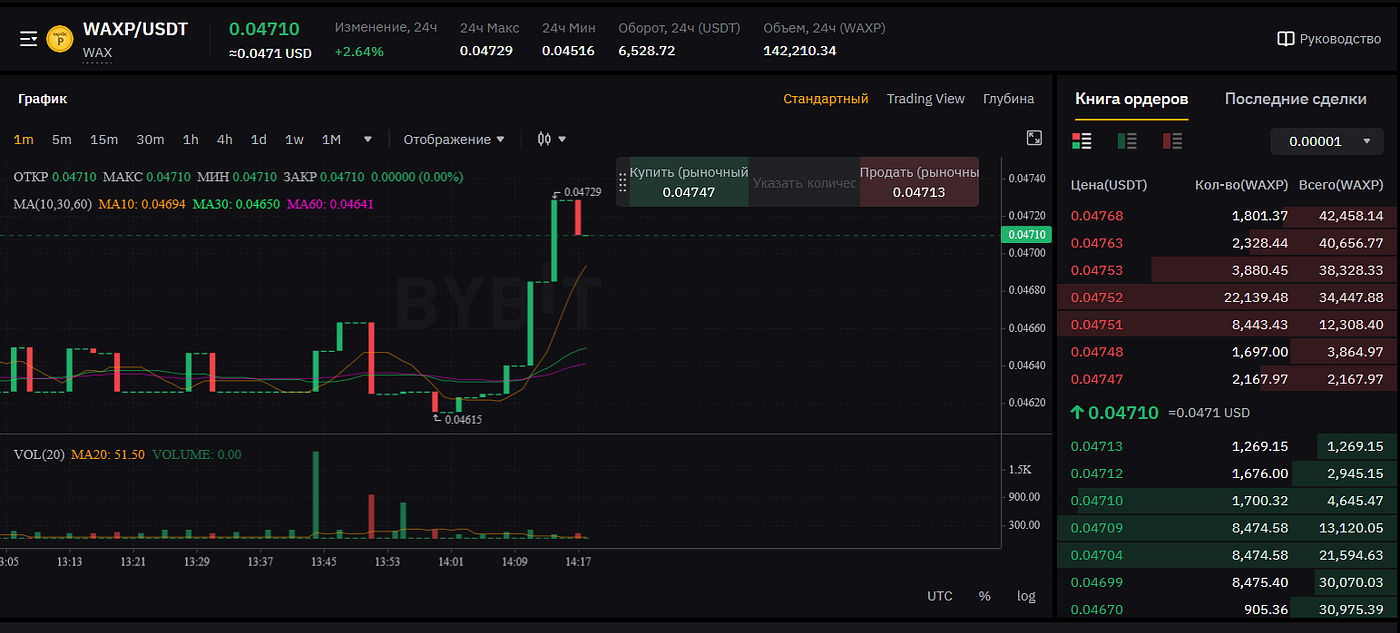Select the combined buy/sell order book view

[1081, 141]
